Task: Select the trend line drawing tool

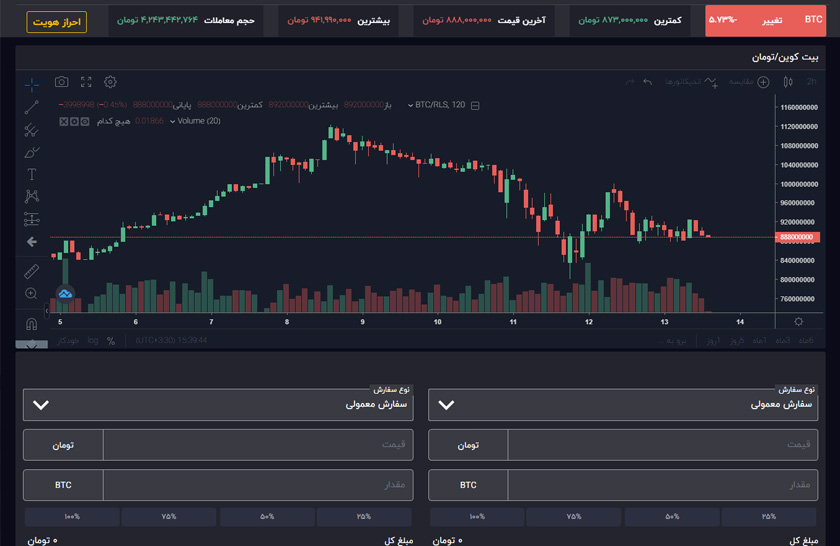Action: [32, 107]
